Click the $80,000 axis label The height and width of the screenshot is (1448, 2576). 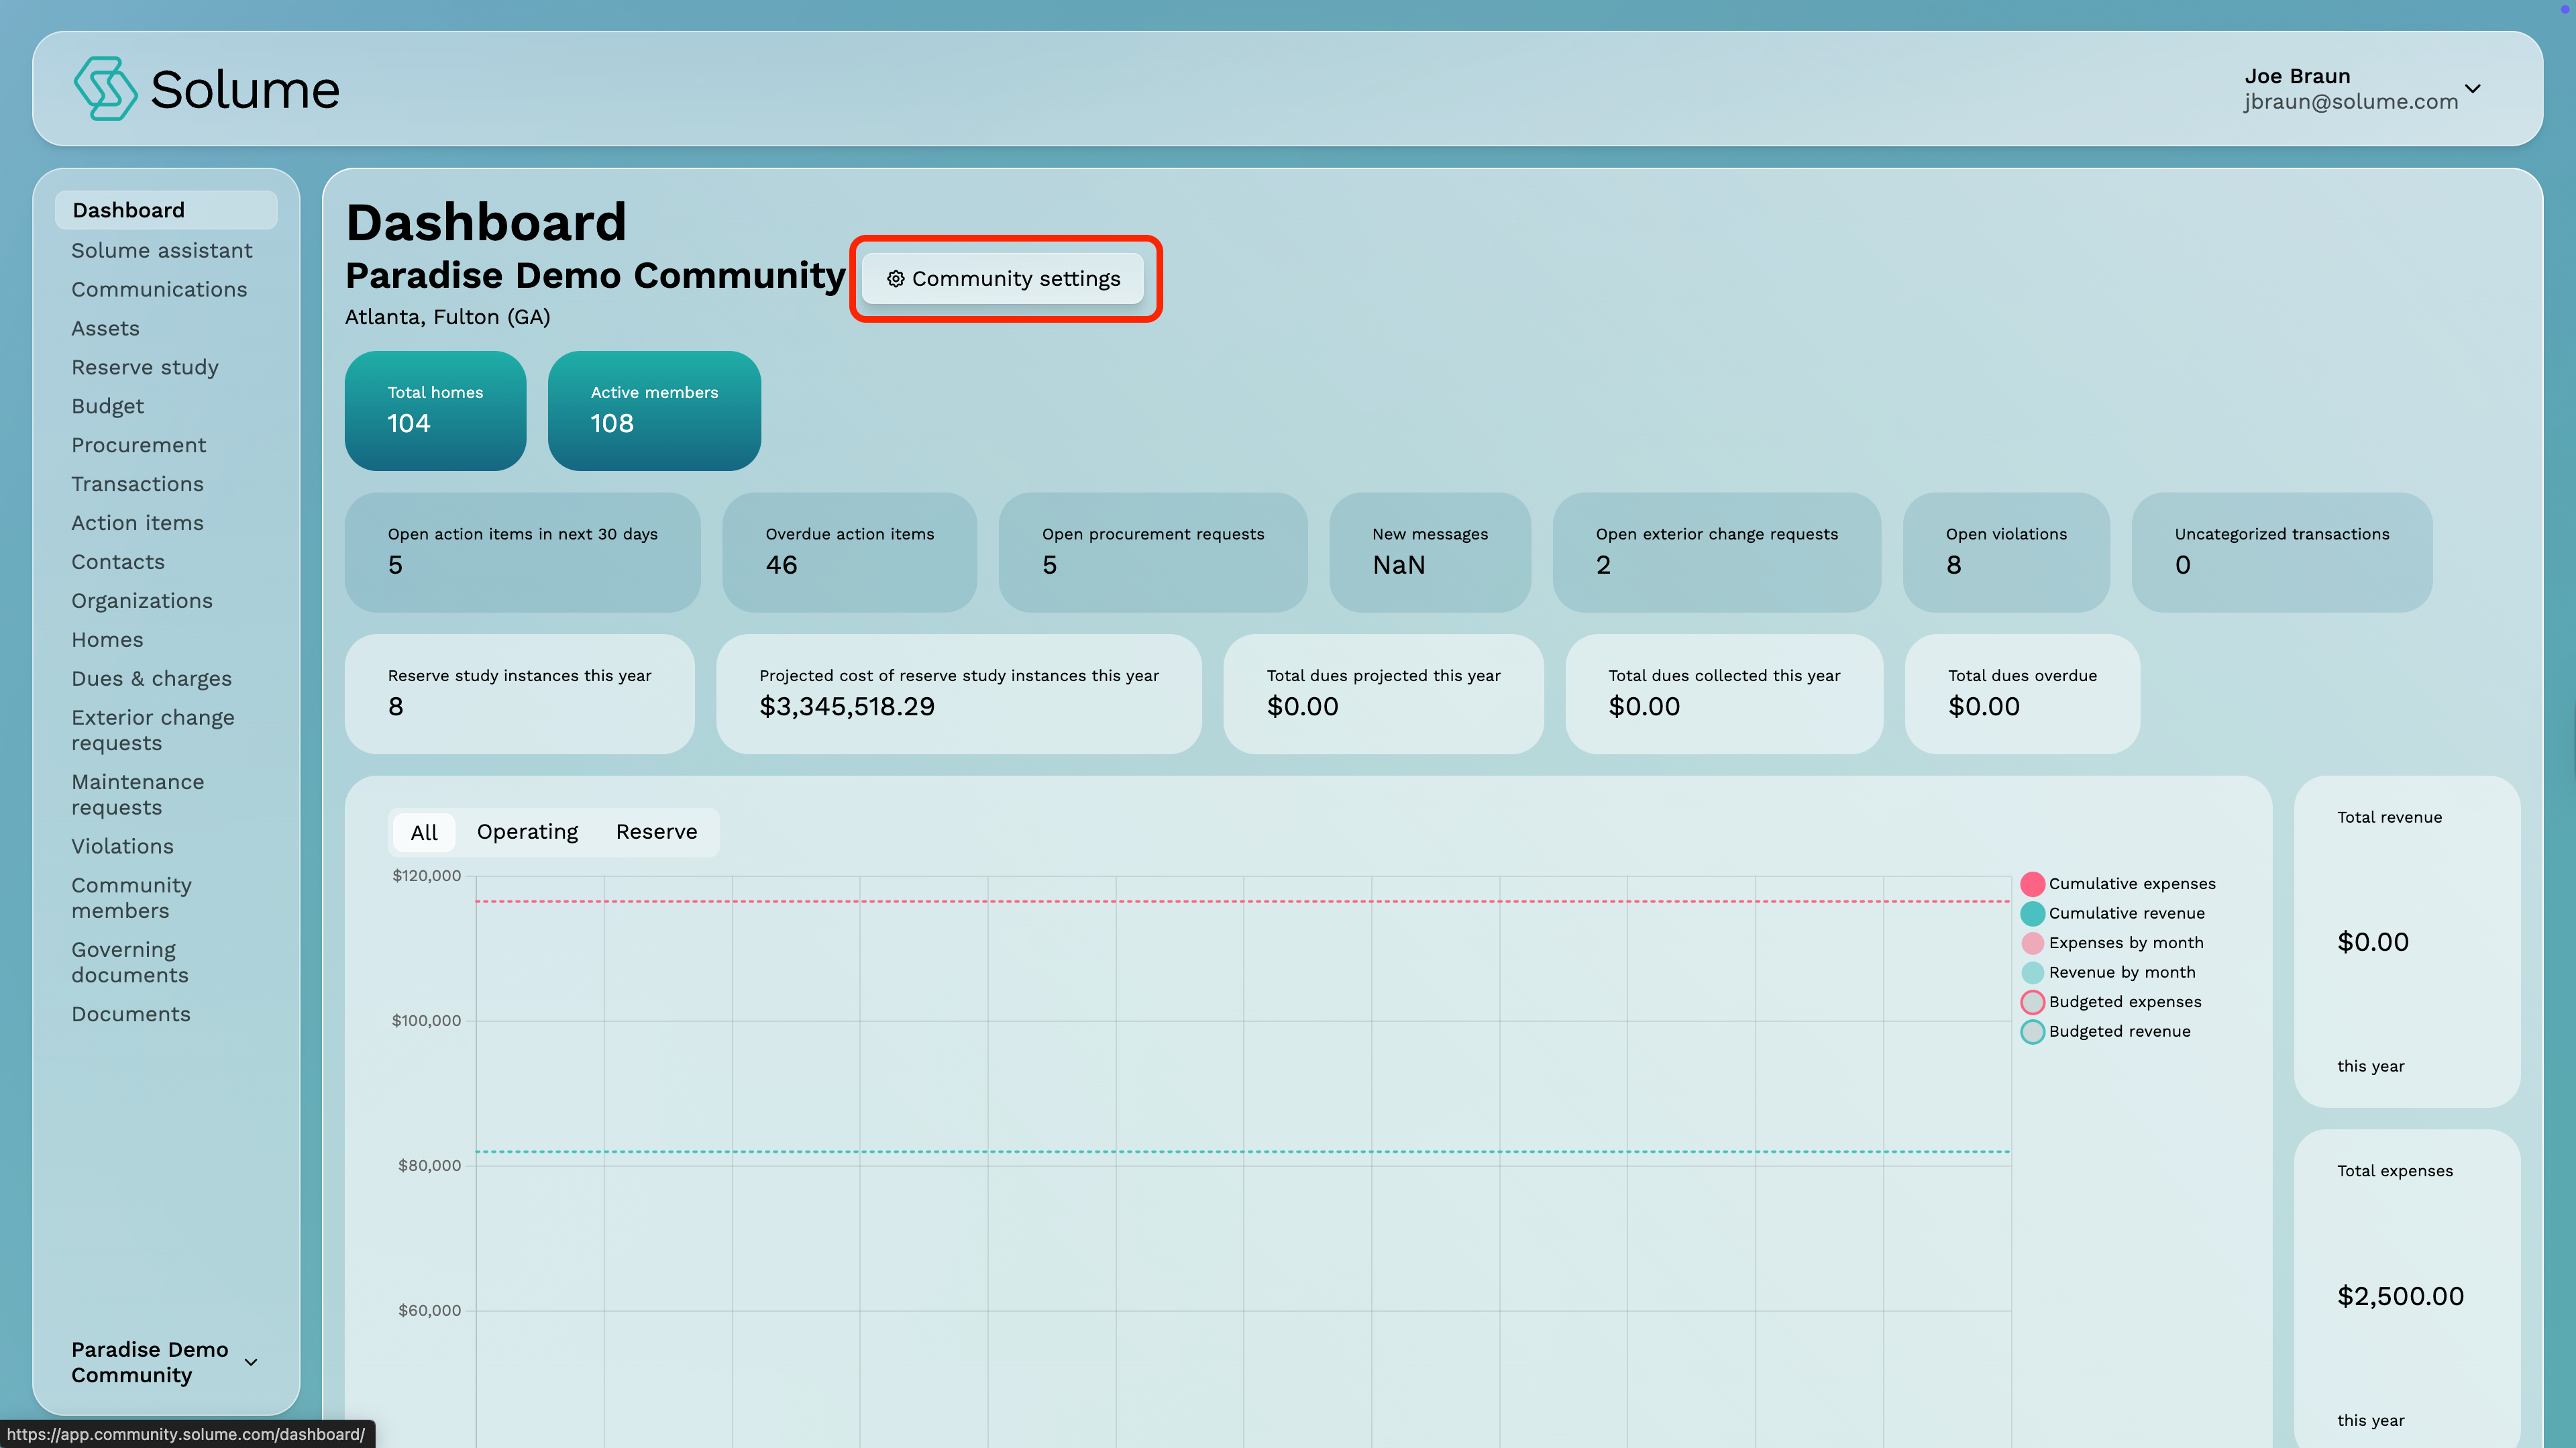[429, 1166]
